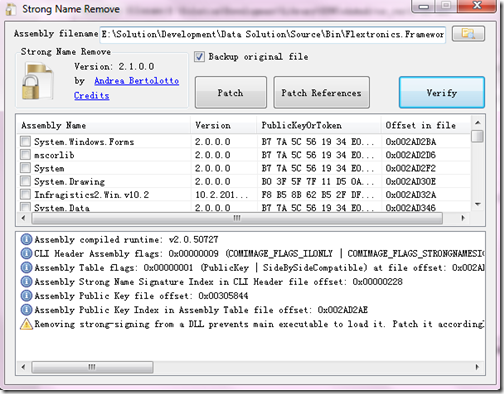
Task: Click the title bar application icon
Action: pos(11,9)
